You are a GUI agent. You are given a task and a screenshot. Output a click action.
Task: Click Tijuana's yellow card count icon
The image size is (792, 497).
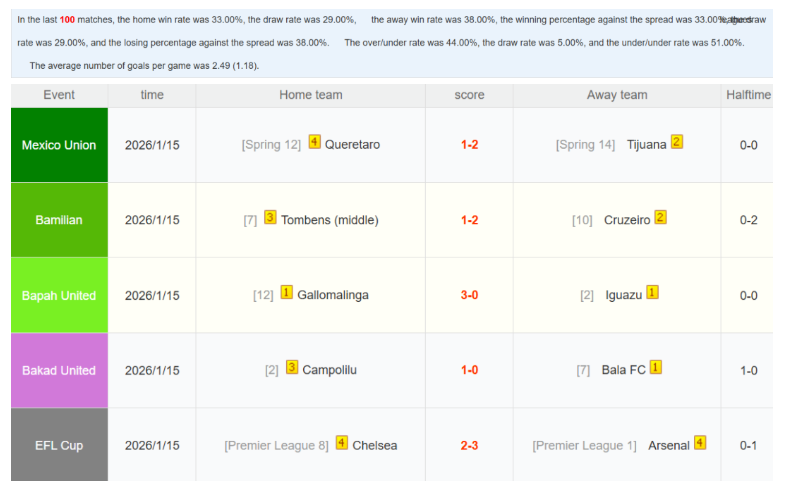tap(677, 142)
